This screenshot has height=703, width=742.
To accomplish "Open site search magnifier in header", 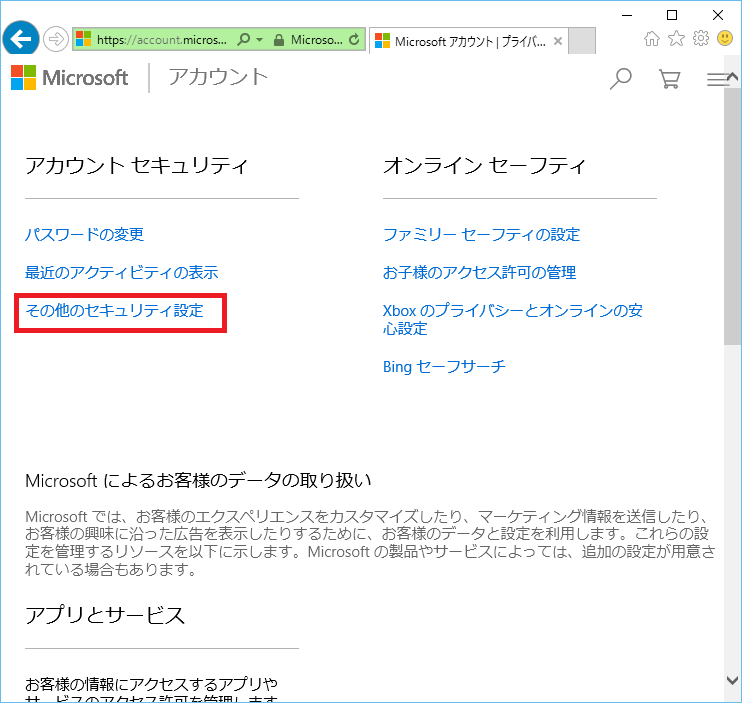I will 620,79.
